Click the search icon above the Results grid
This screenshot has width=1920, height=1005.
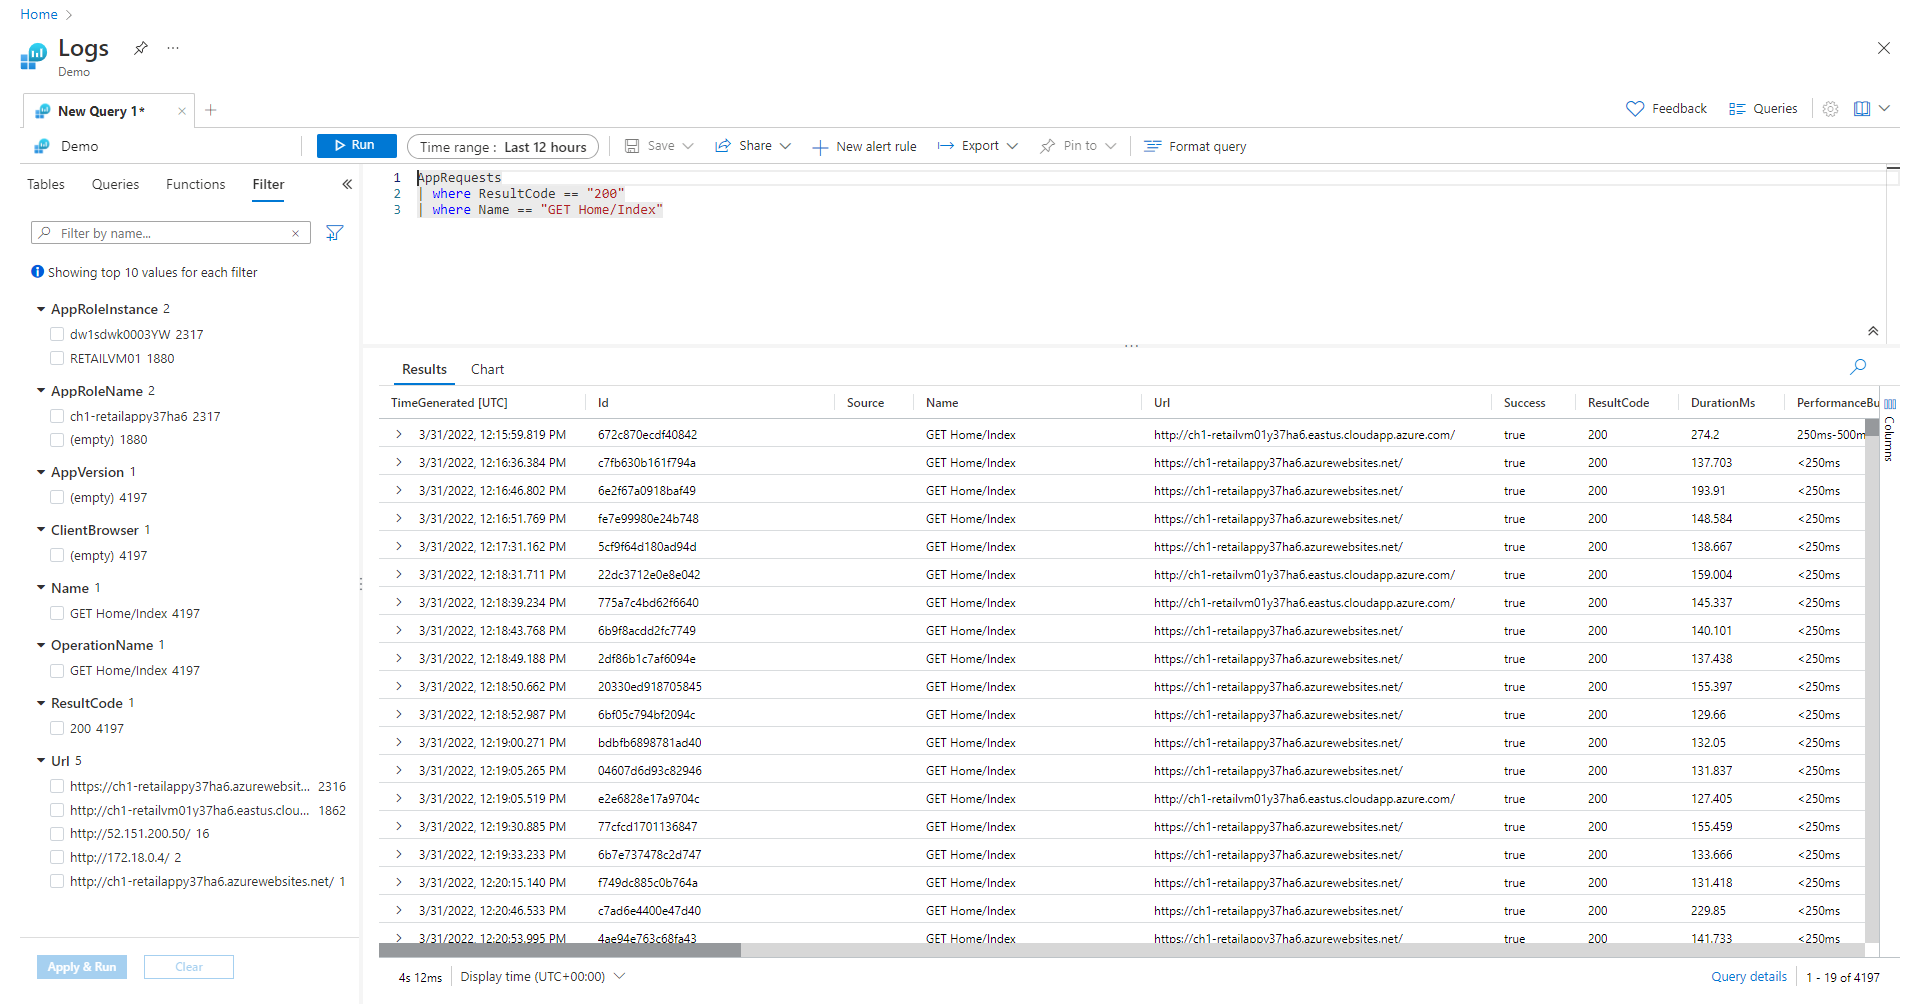[x=1858, y=366]
